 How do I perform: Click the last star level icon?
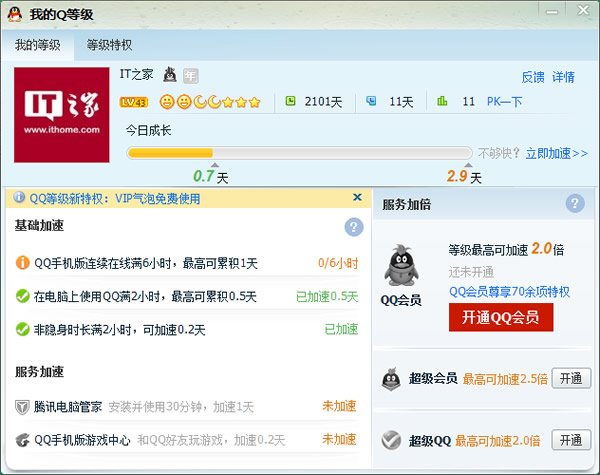coord(254,102)
